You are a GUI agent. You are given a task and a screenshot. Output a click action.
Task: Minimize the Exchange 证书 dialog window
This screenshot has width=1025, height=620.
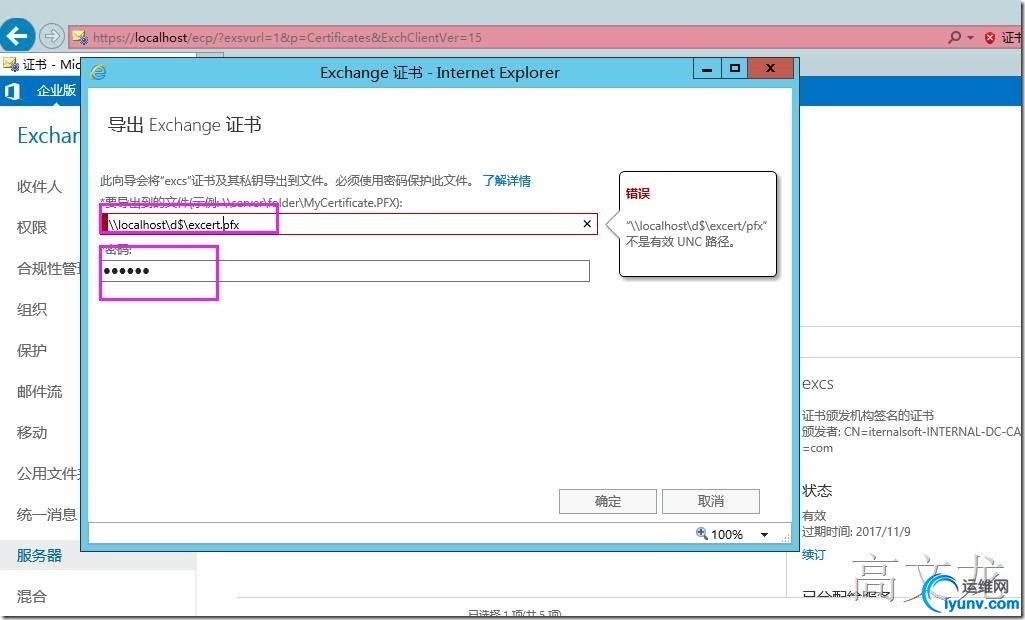click(x=707, y=68)
